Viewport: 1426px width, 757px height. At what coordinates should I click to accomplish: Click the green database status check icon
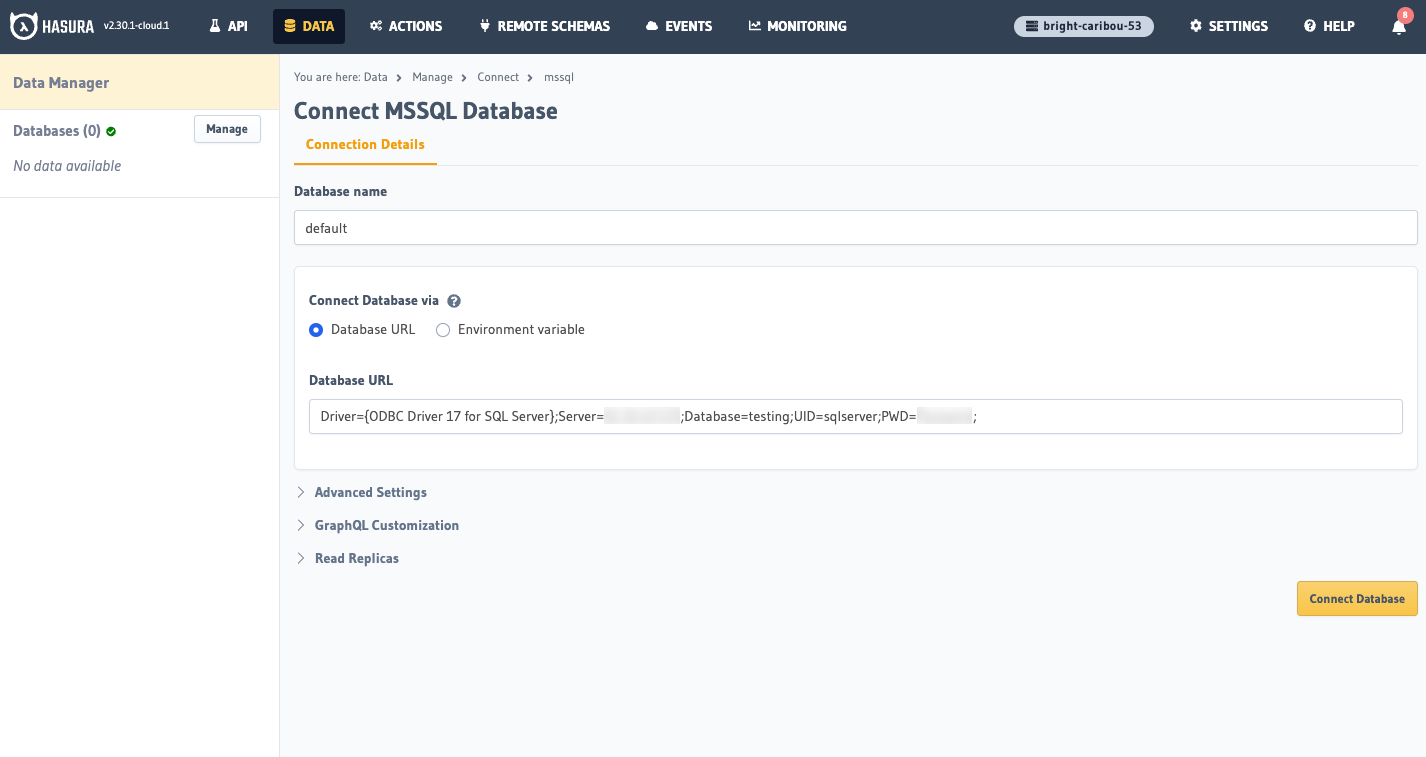111,131
